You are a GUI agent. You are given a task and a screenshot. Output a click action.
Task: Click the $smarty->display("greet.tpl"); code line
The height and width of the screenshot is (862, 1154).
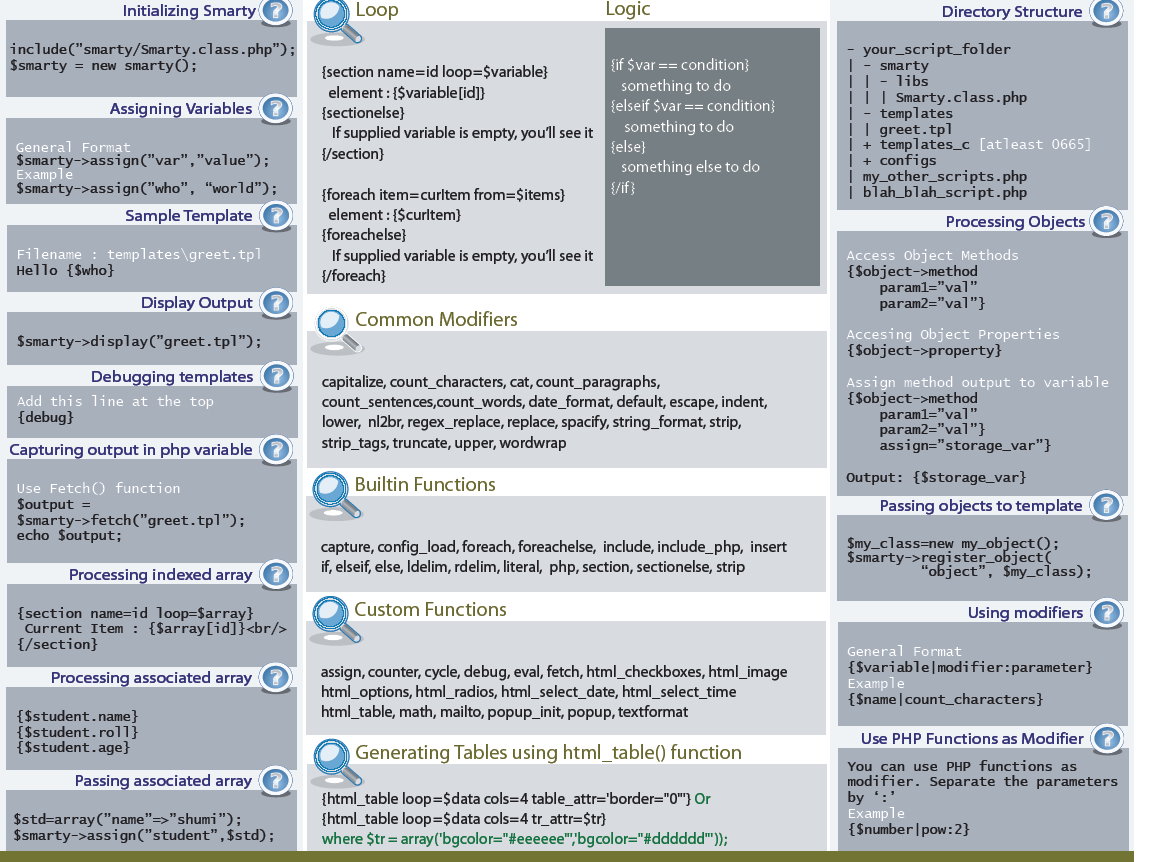click(x=139, y=342)
